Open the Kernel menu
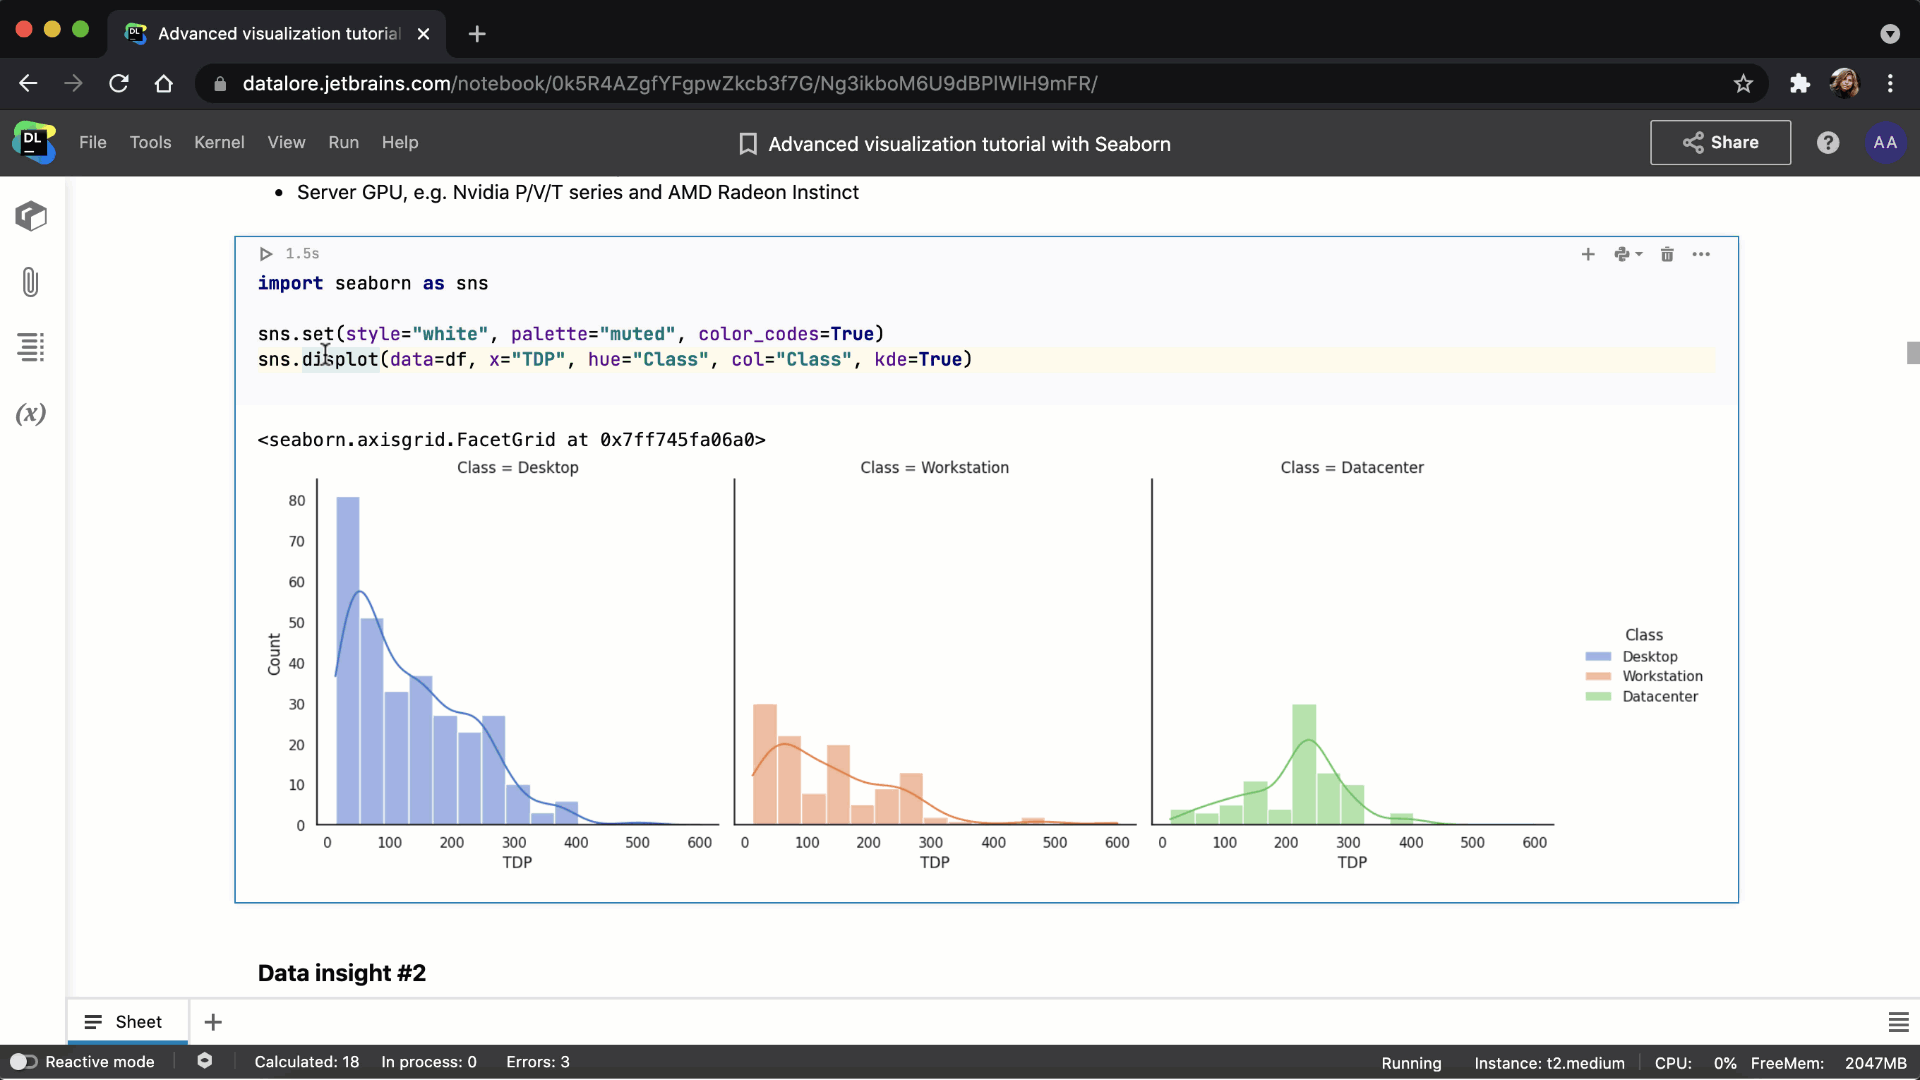Image resolution: width=1920 pixels, height=1080 pixels. pos(219,143)
